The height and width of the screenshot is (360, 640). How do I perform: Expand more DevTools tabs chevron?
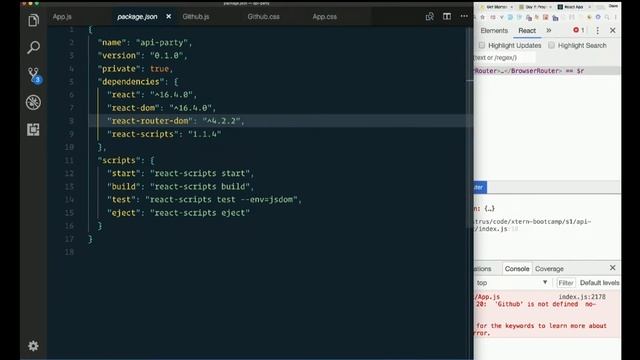[549, 30]
